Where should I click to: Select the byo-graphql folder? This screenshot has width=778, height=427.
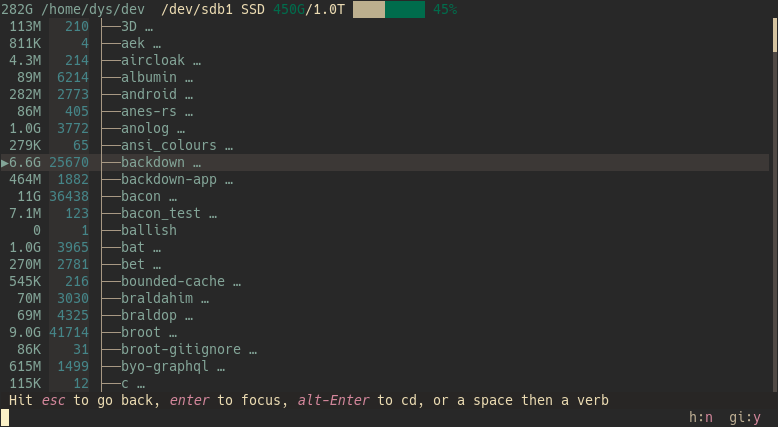tap(164, 366)
